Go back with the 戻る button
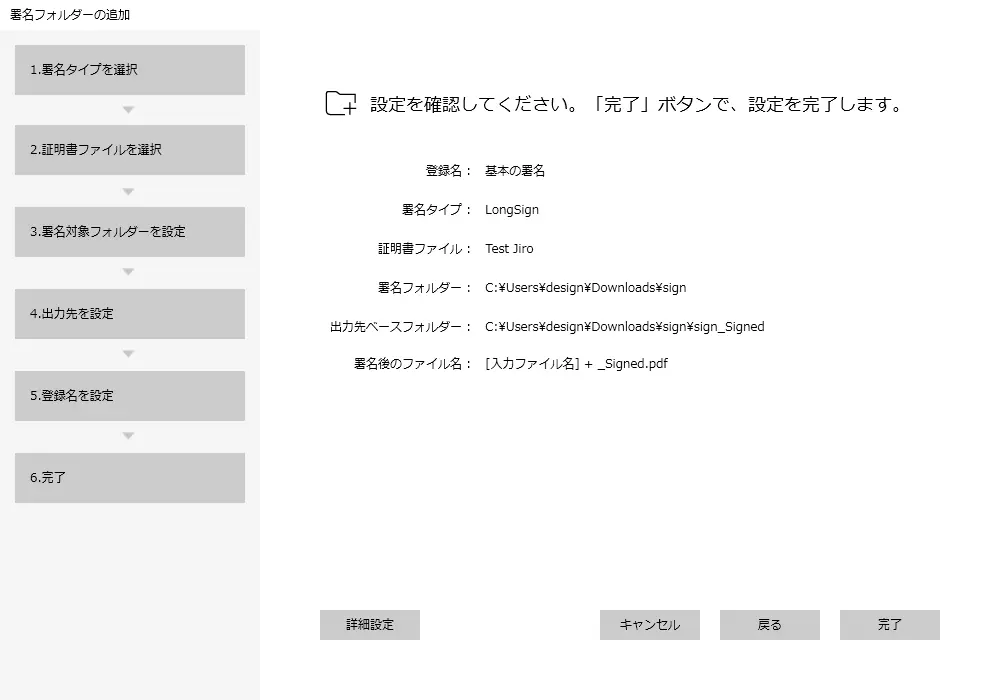Image resolution: width=1000 pixels, height=700 pixels. [770, 625]
